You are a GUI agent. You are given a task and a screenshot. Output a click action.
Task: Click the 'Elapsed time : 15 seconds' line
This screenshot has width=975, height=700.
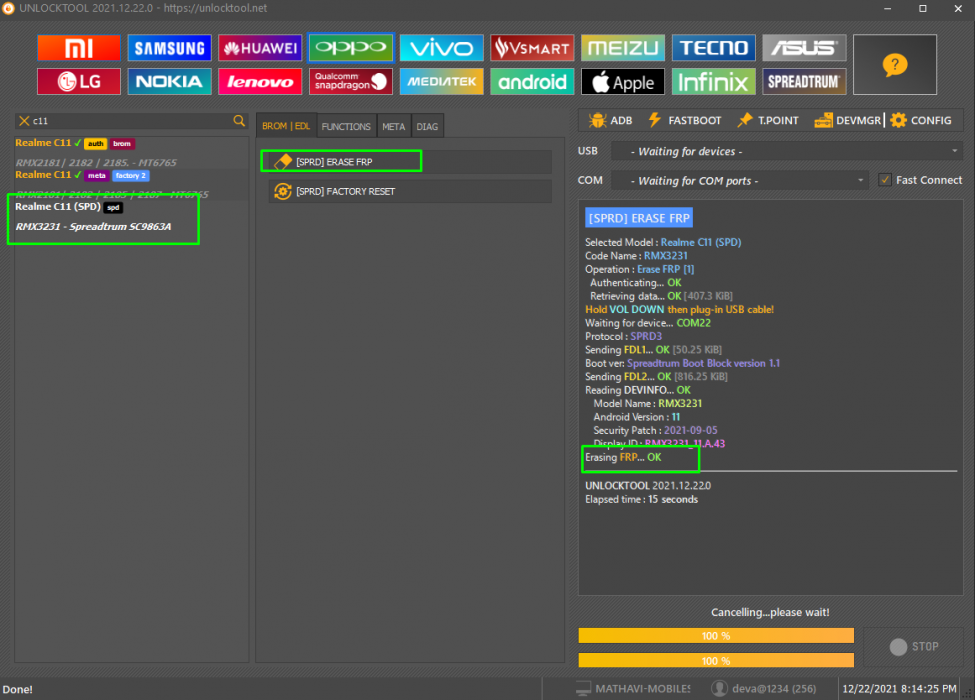pos(641,500)
